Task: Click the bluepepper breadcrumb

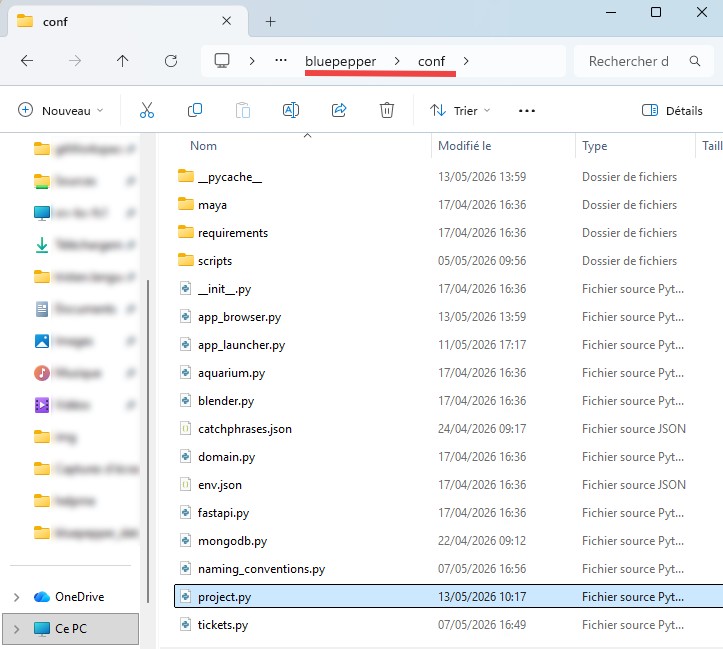Action: (x=340, y=61)
